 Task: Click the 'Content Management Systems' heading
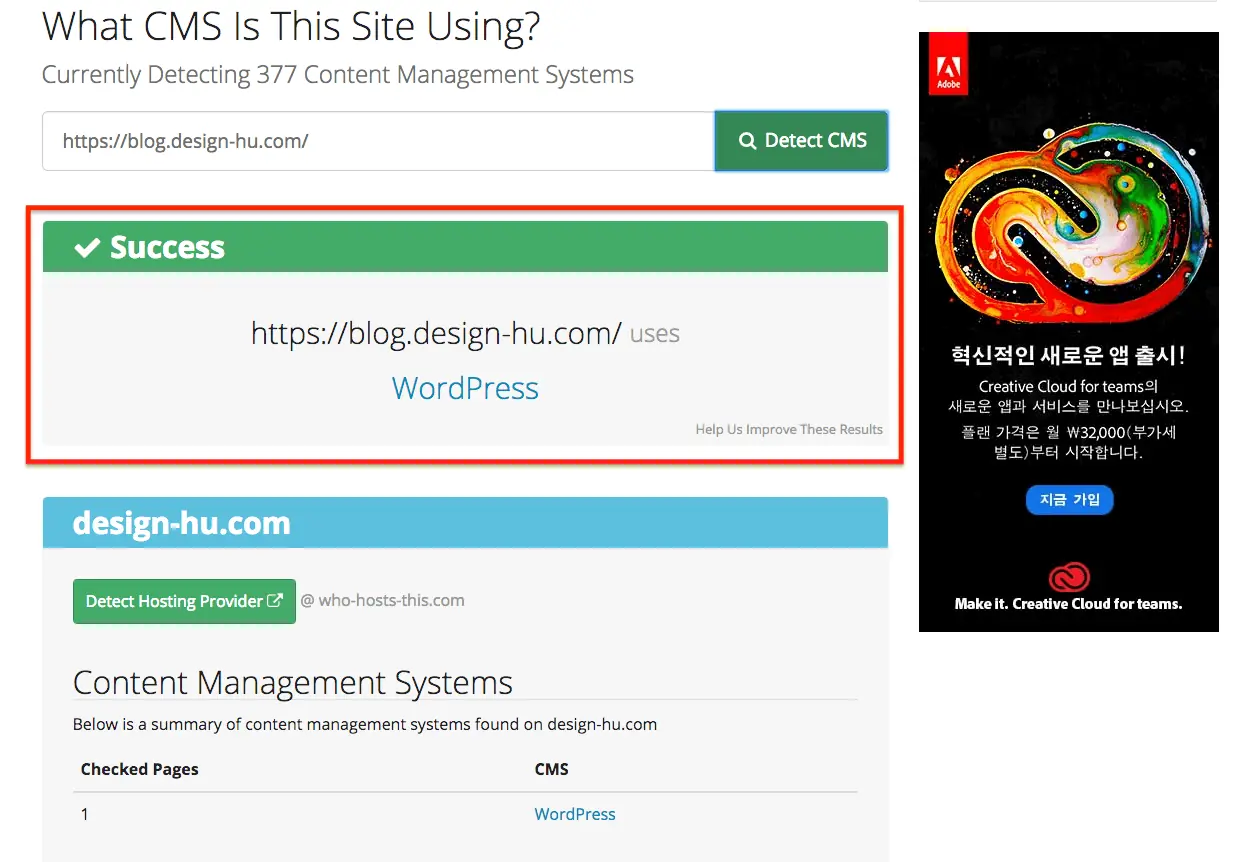[x=293, y=683]
